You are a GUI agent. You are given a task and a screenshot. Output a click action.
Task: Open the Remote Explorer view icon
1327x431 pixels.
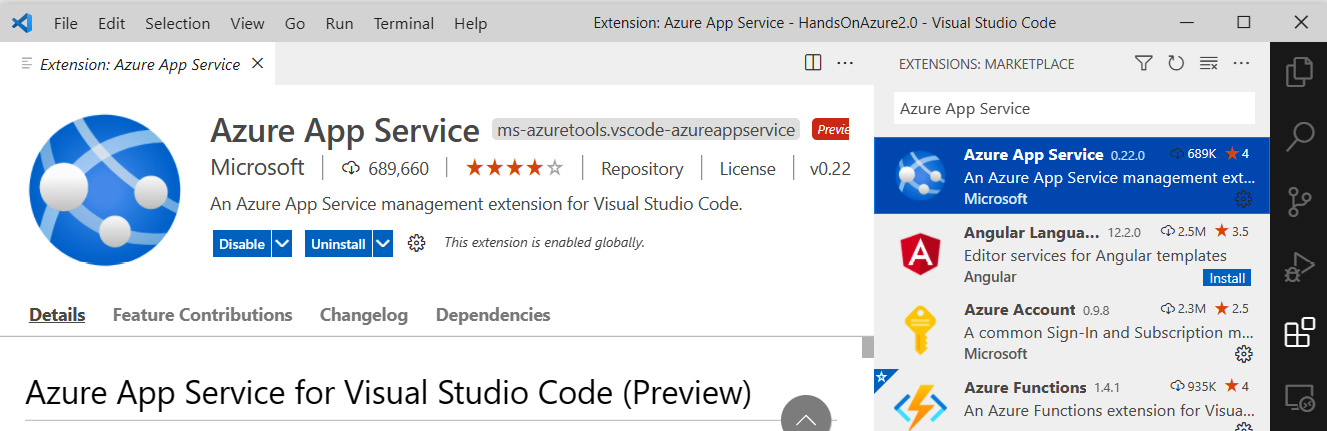pyautogui.click(x=1298, y=398)
